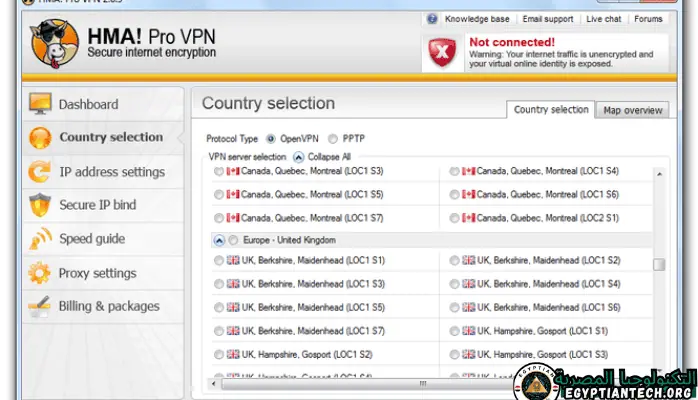Open the Live chat link
The image size is (698, 400).
(605, 19)
